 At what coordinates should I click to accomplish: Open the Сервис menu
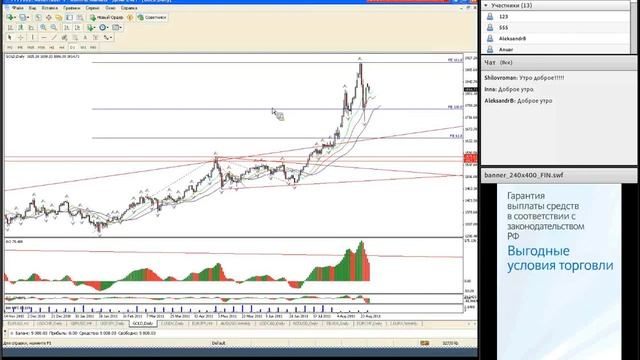click(92, 8)
